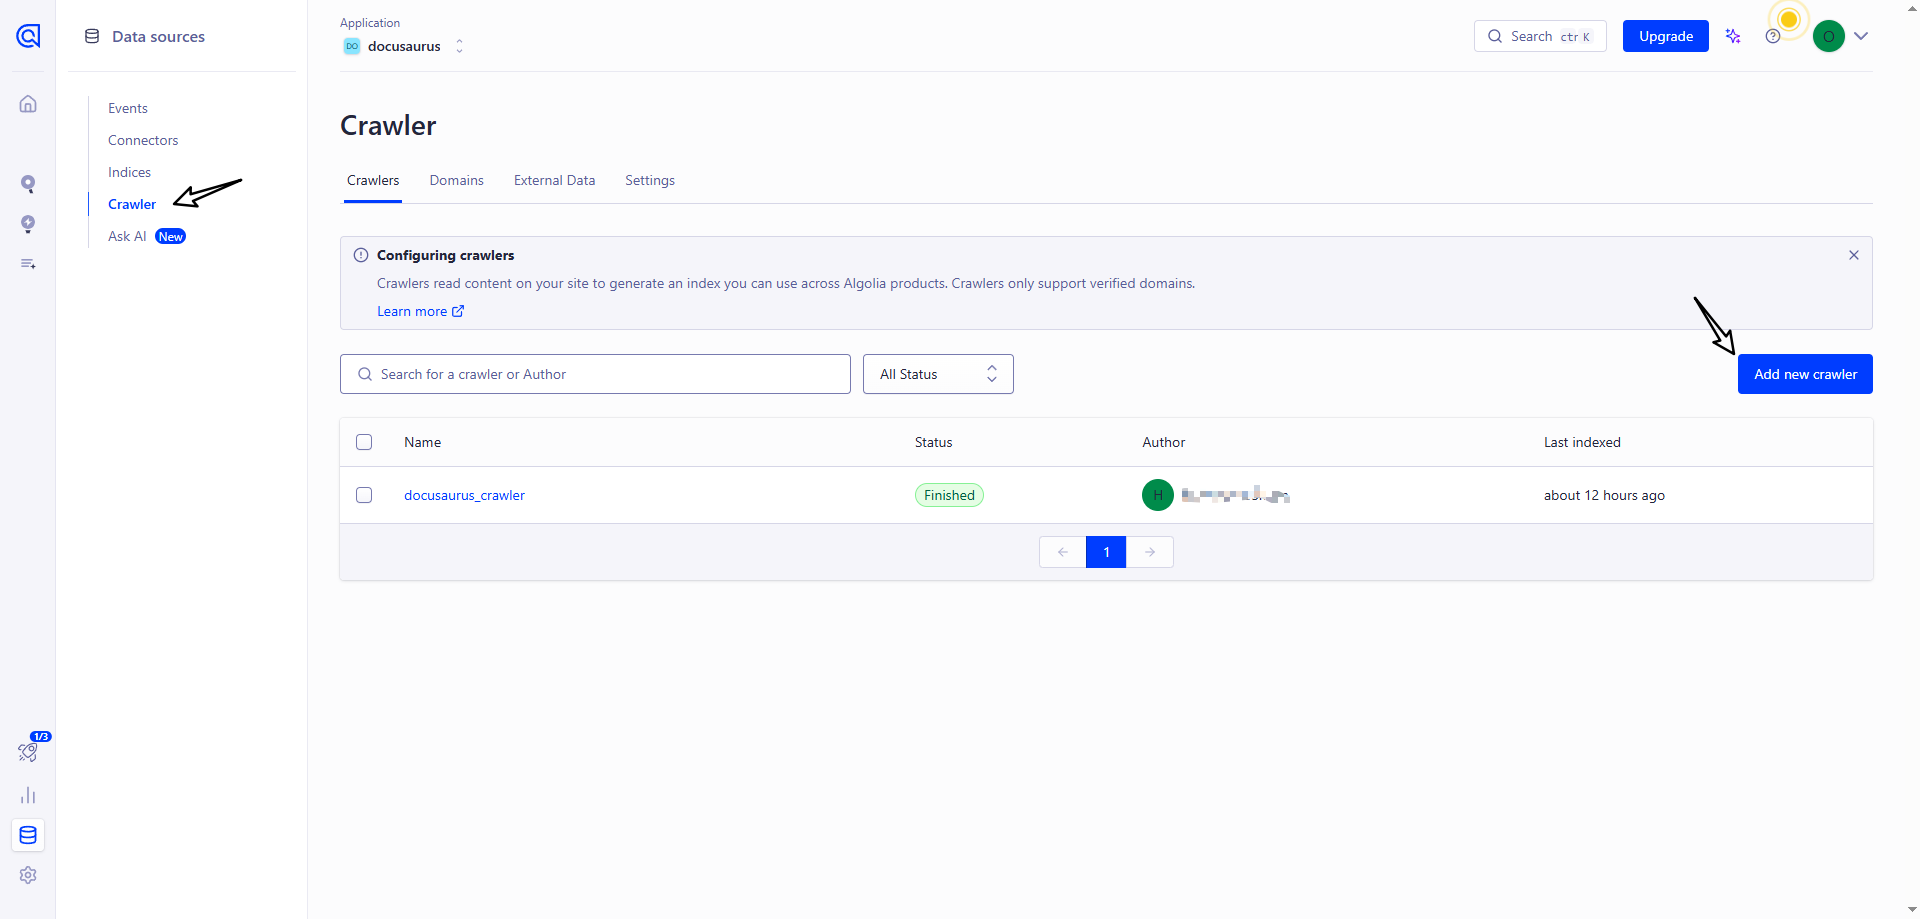Click the Add new crawler button
Viewport: 1920px width, 919px height.
(x=1804, y=374)
